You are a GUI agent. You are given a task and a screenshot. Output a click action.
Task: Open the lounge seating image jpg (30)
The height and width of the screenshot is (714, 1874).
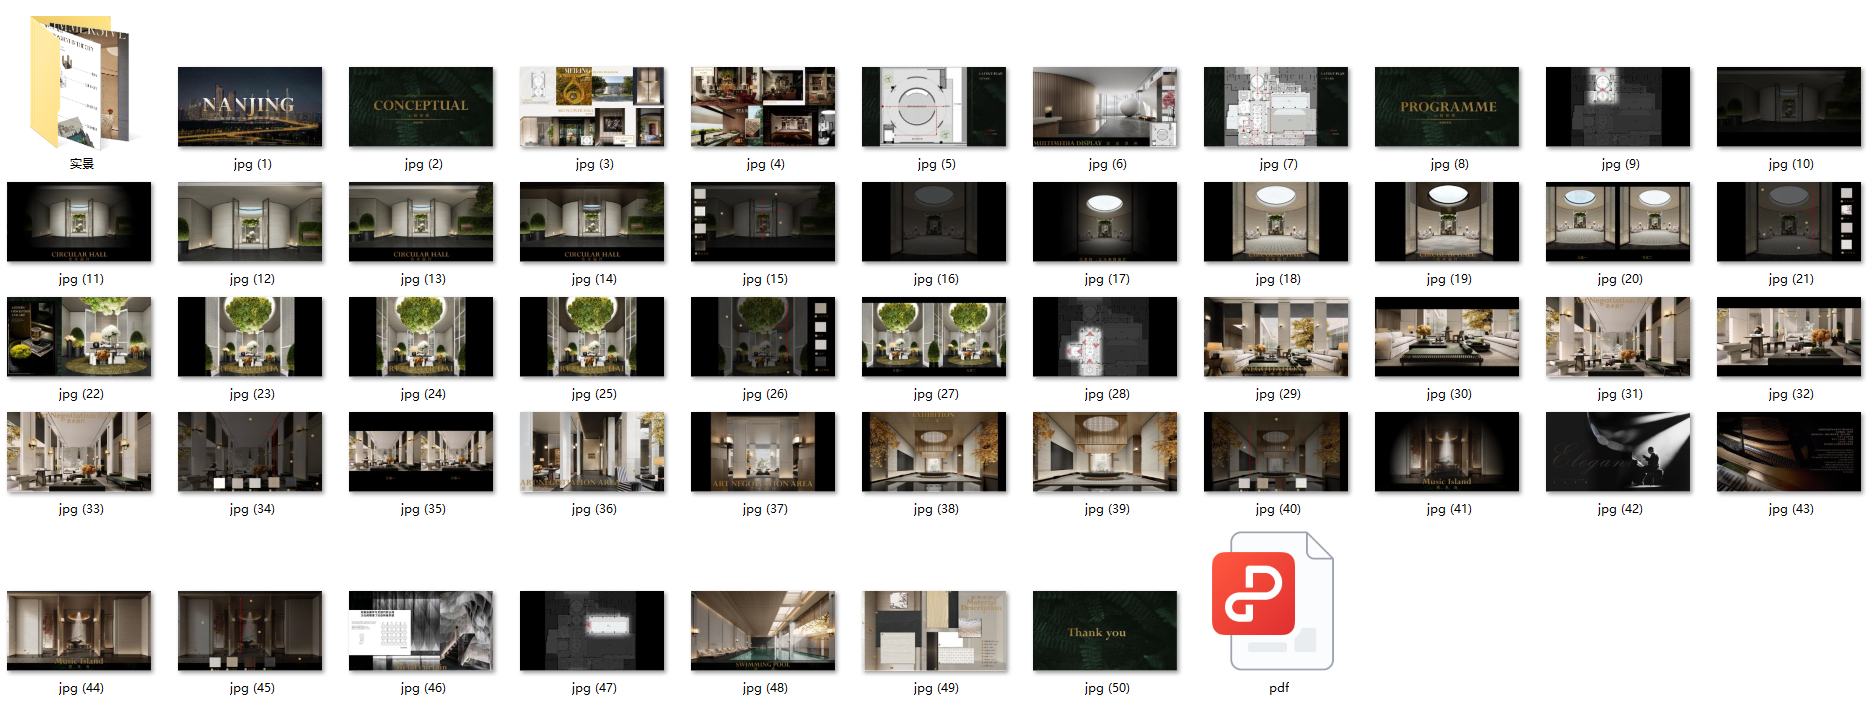(1447, 337)
